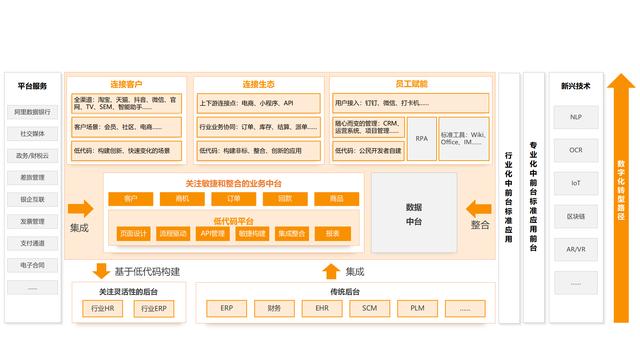The image size is (640, 360).
Task: Click the orange right arrow above 集成
Action: [80, 209]
